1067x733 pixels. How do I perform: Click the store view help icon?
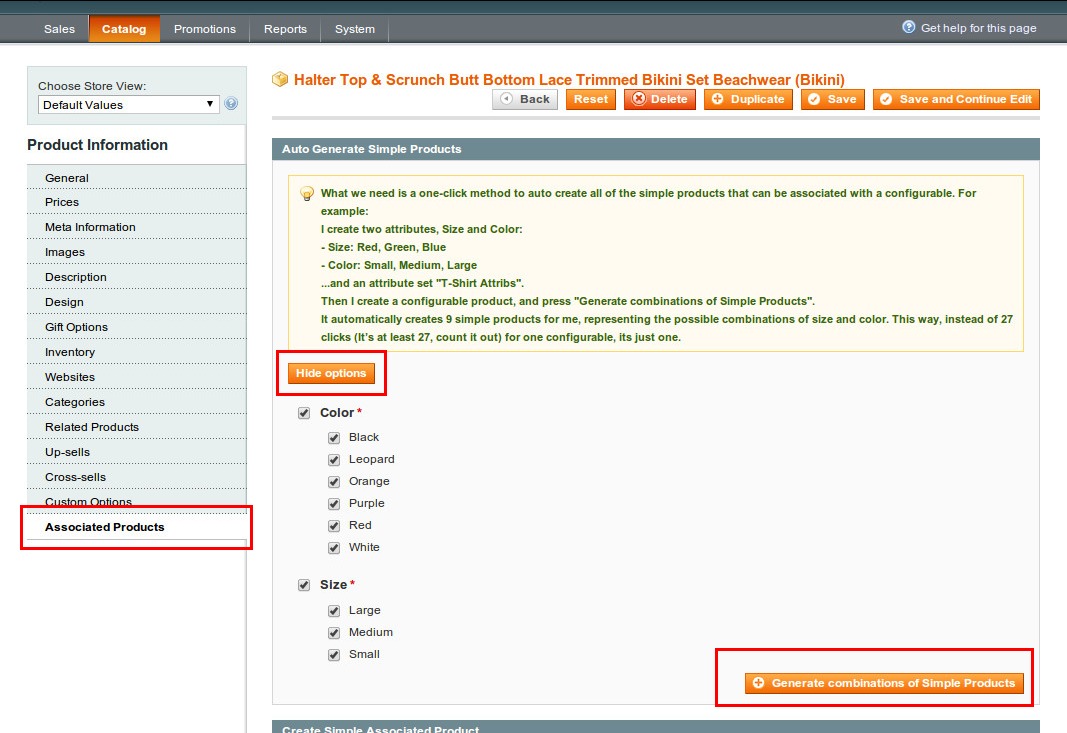231,103
